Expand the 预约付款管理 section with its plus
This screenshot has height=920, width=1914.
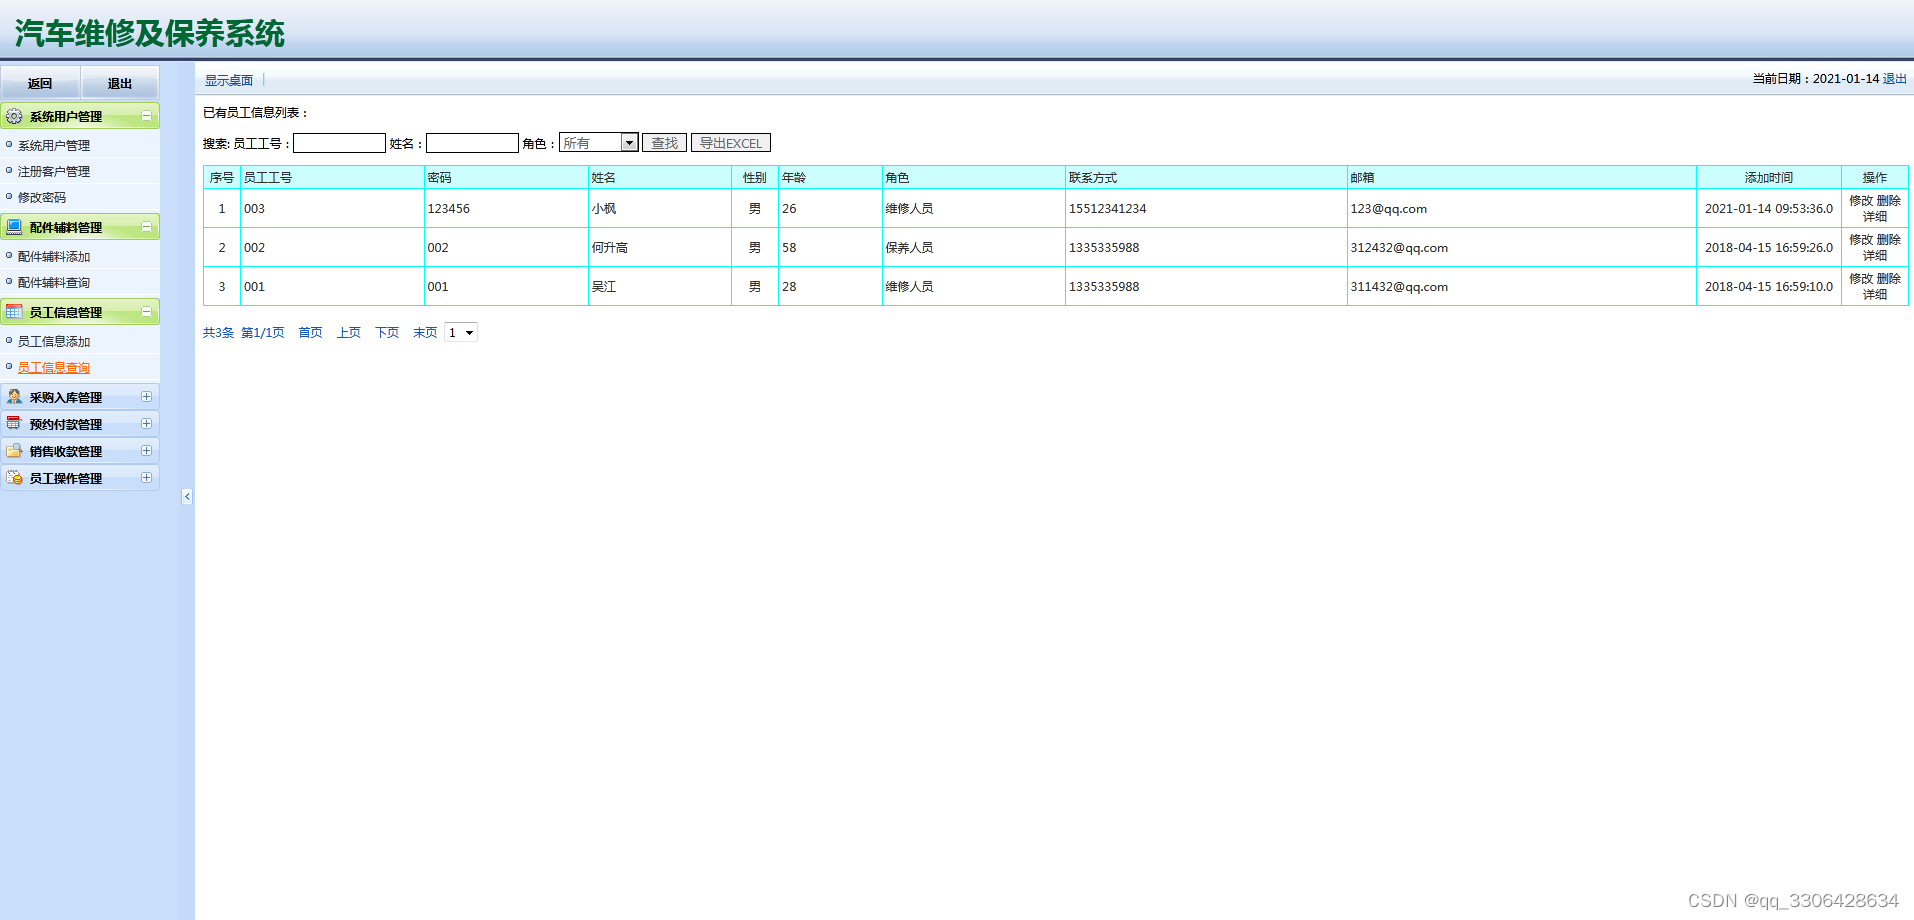(x=147, y=424)
